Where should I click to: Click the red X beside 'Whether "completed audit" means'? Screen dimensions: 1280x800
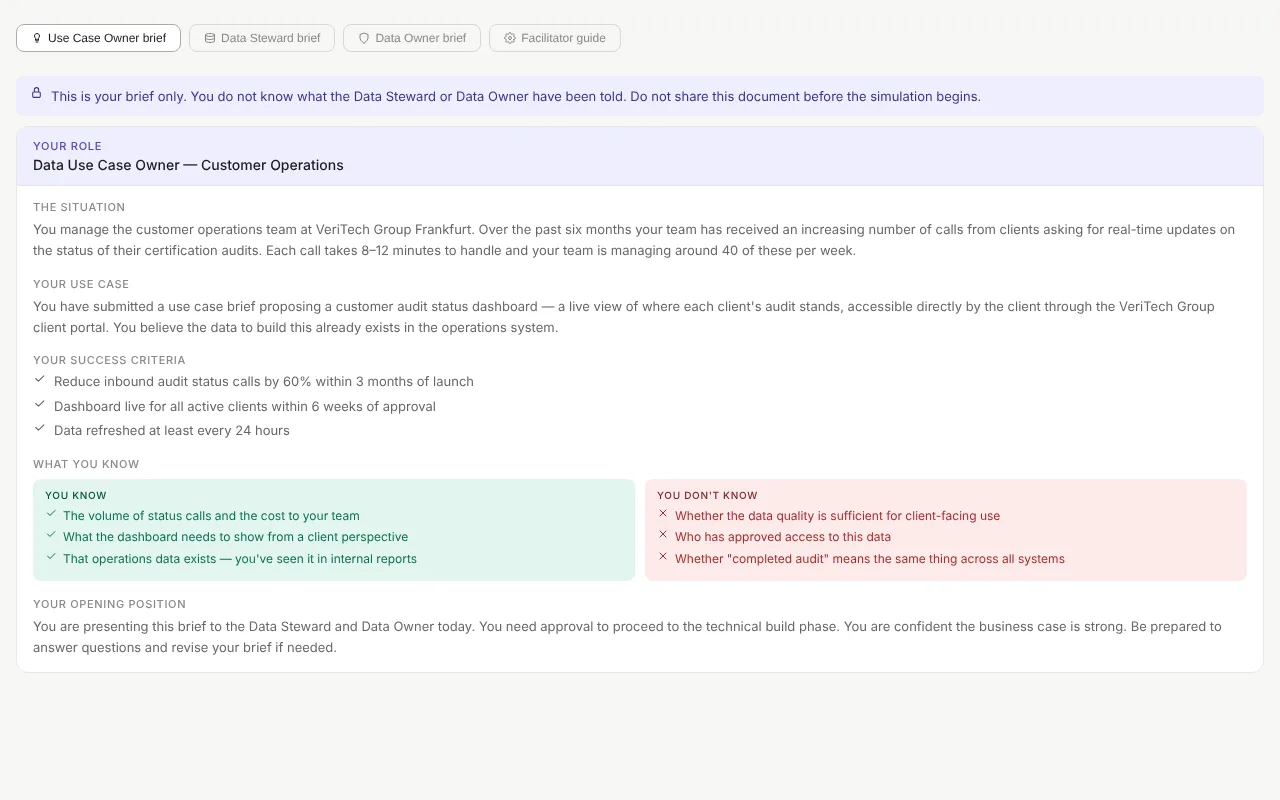[x=662, y=557]
